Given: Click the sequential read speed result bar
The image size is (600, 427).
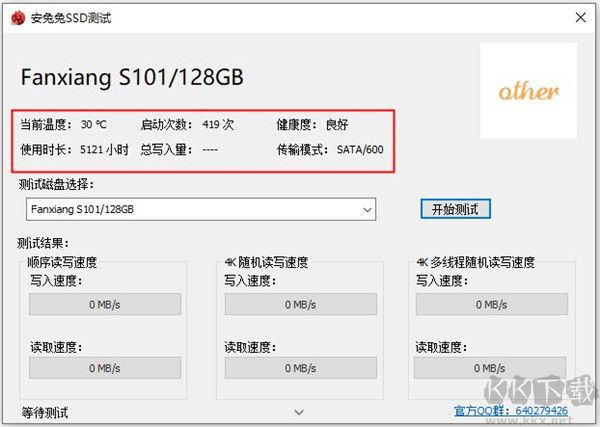Looking at the screenshot, I should (105, 368).
